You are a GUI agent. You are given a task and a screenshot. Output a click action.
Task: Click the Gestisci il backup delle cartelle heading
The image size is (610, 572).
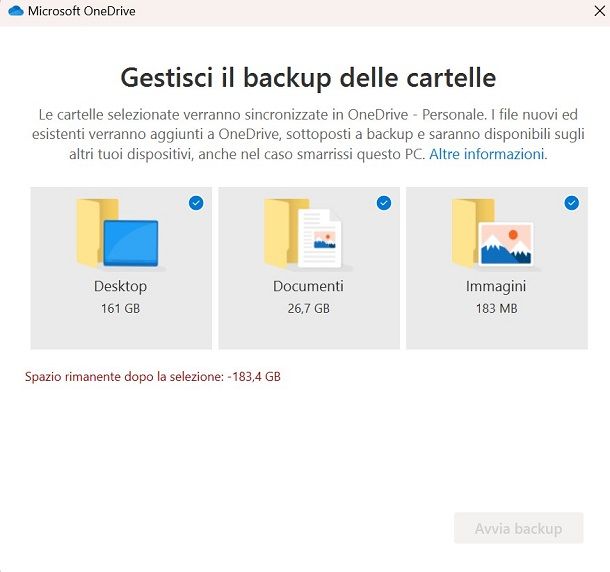[x=308, y=77]
